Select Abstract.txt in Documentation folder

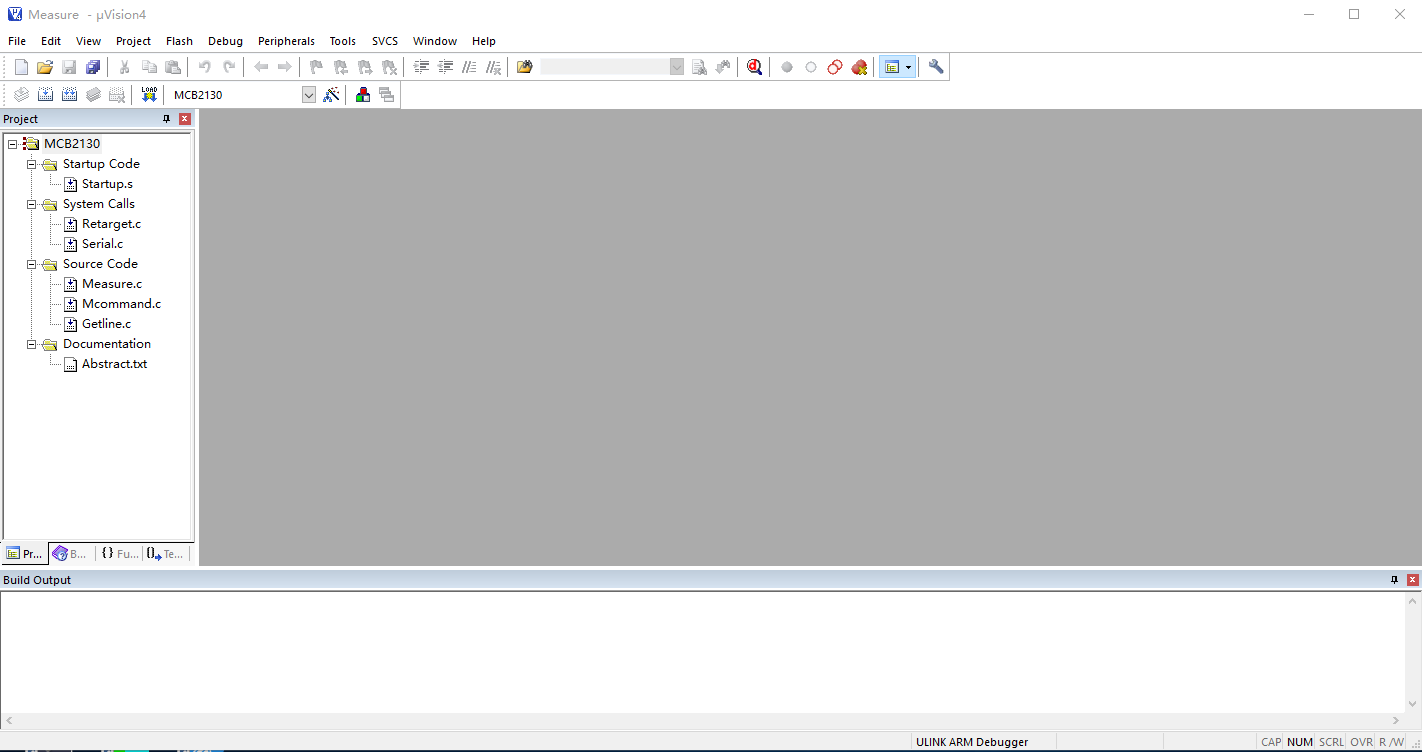[x=114, y=364]
